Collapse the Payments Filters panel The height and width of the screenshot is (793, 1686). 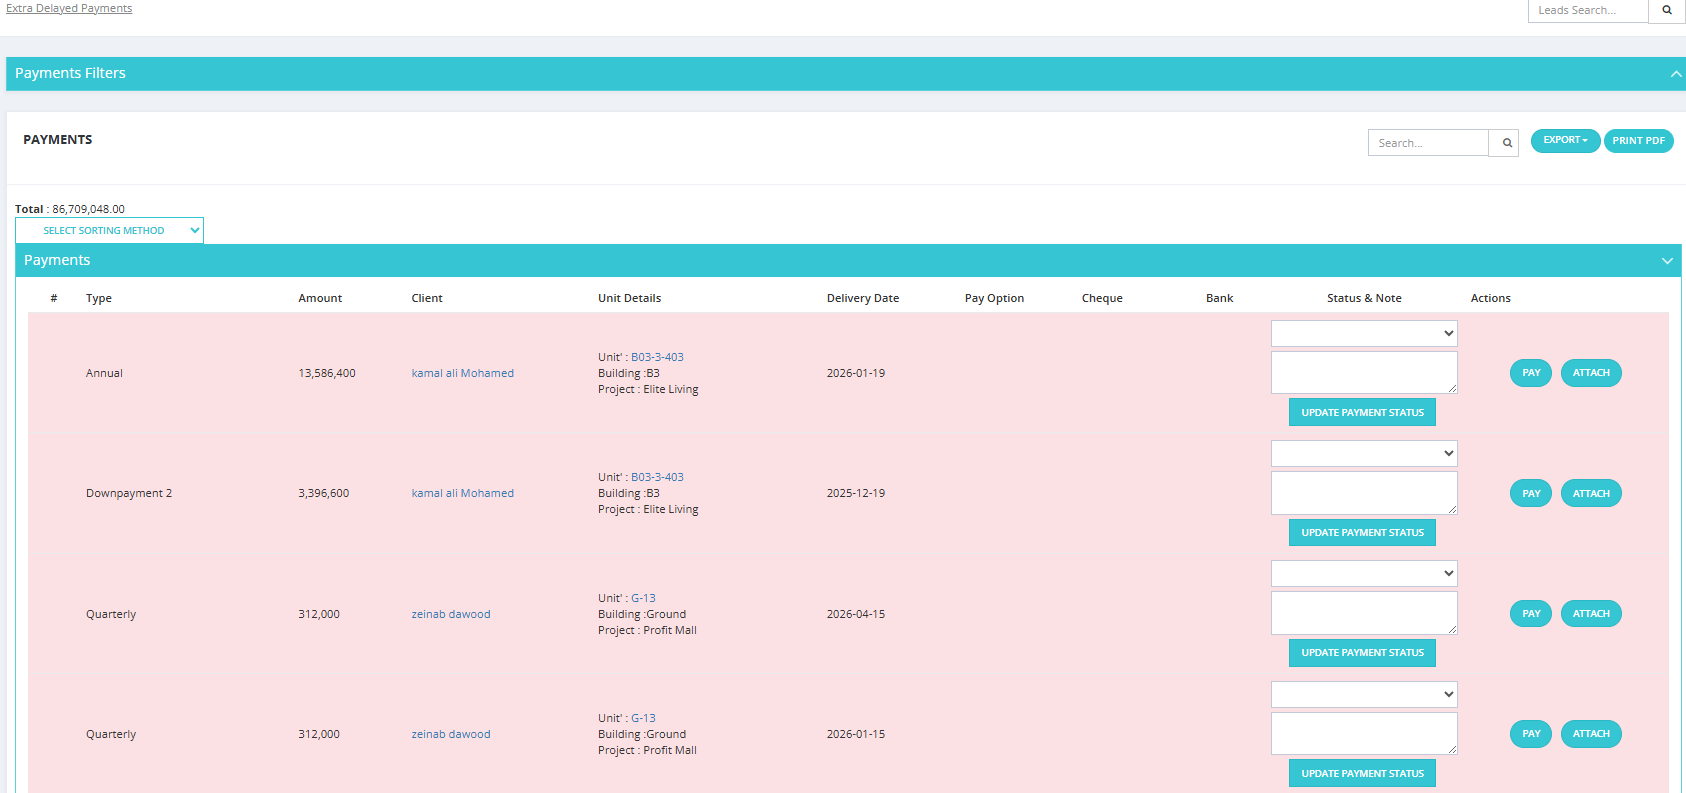click(1676, 74)
